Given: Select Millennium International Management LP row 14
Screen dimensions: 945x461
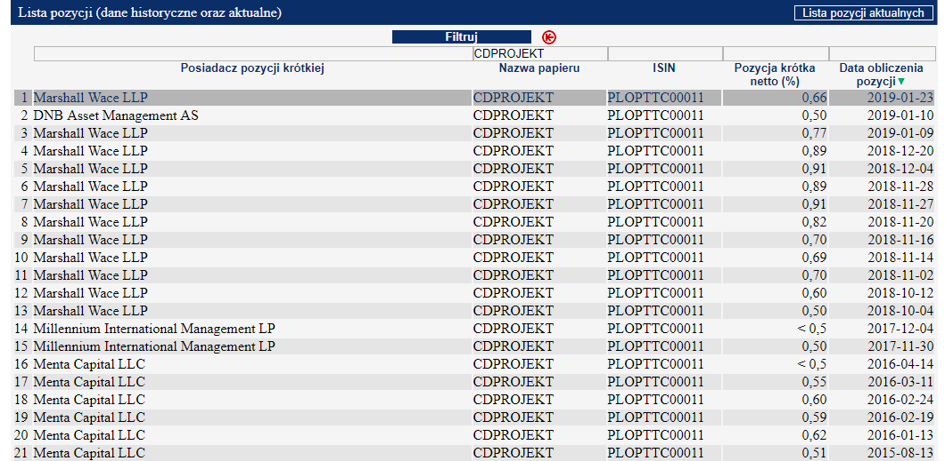Looking at the screenshot, I should (155, 329).
